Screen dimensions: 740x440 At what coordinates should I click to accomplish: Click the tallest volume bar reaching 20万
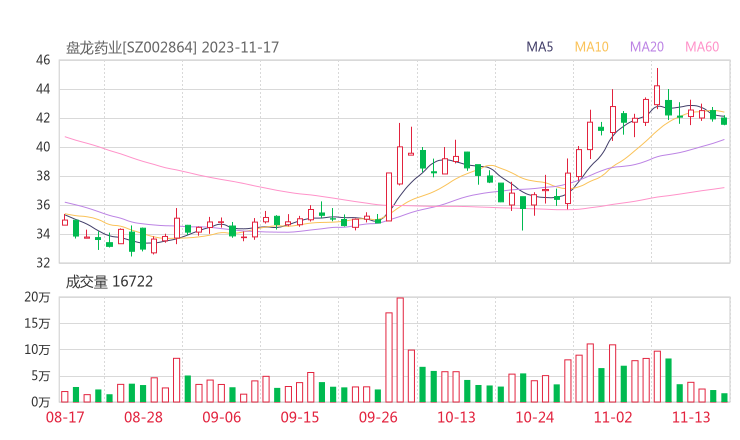400,350
